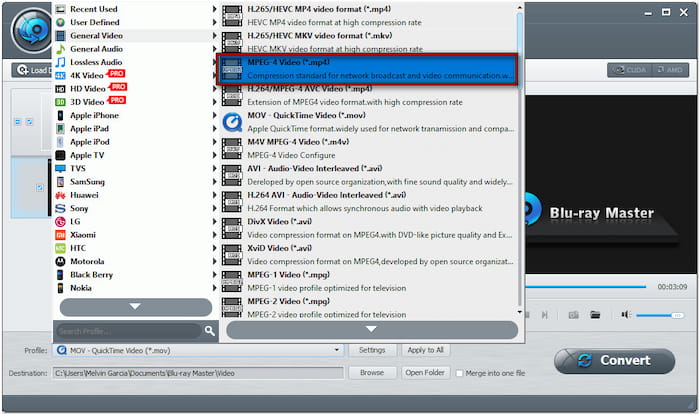The height and width of the screenshot is (415, 700).
Task: Click the Convert button
Action: click(x=614, y=360)
